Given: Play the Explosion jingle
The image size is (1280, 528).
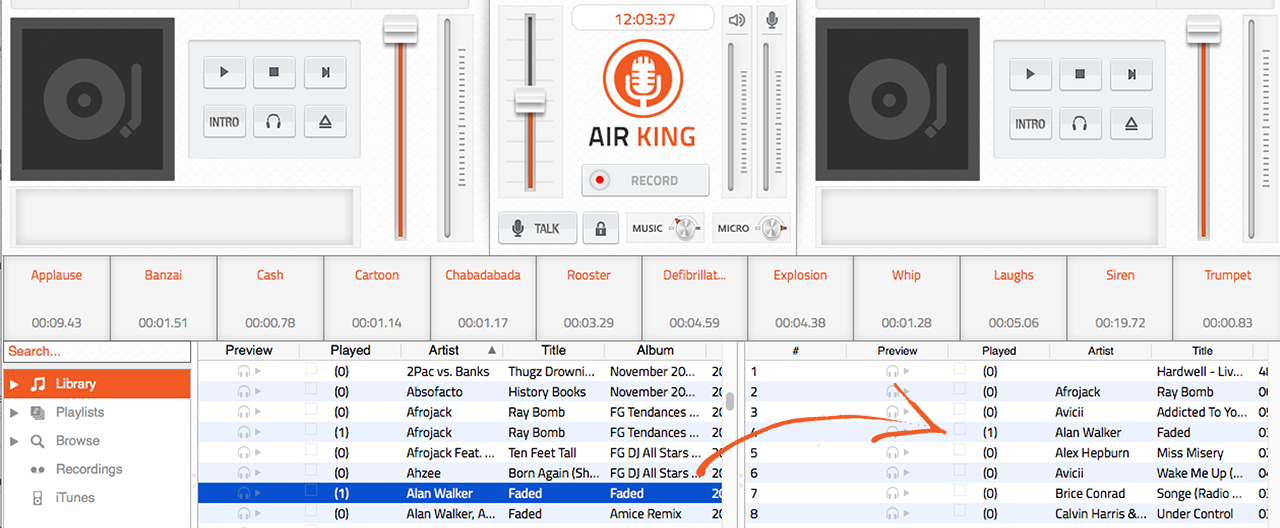Looking at the screenshot, I should (x=800, y=297).
